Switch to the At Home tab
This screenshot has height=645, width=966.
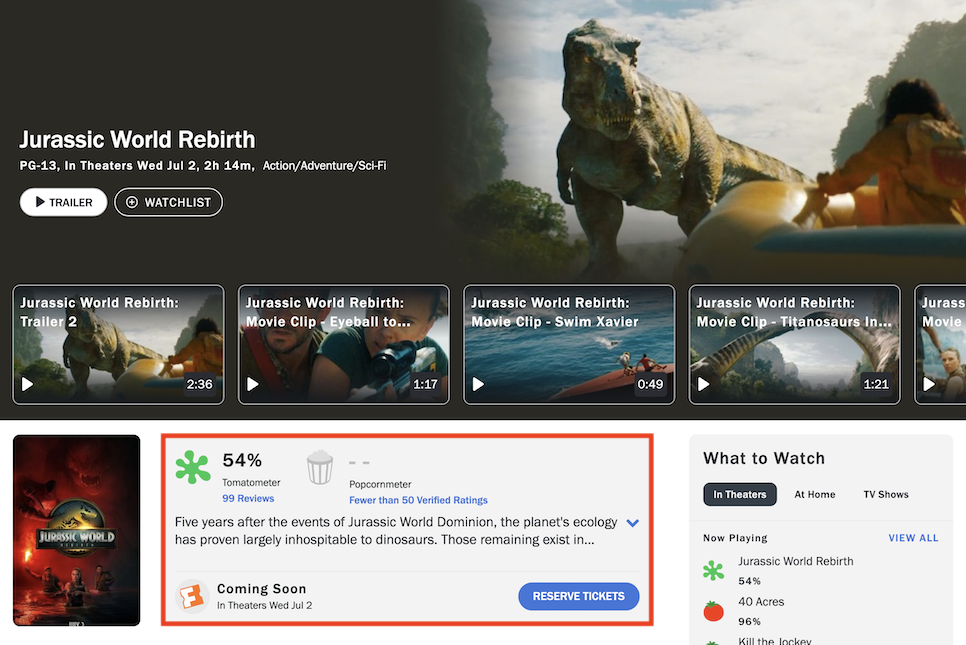(x=814, y=494)
